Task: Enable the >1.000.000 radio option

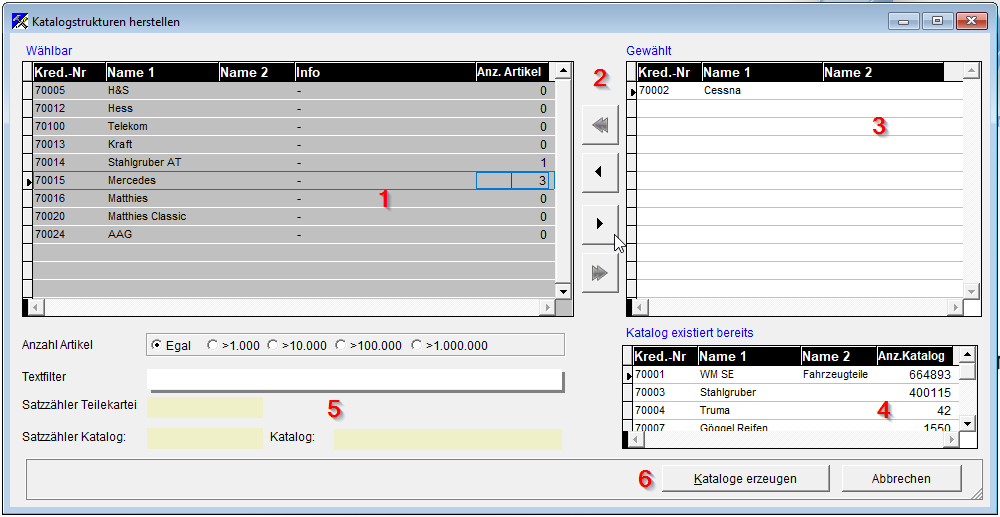Action: click(x=417, y=345)
